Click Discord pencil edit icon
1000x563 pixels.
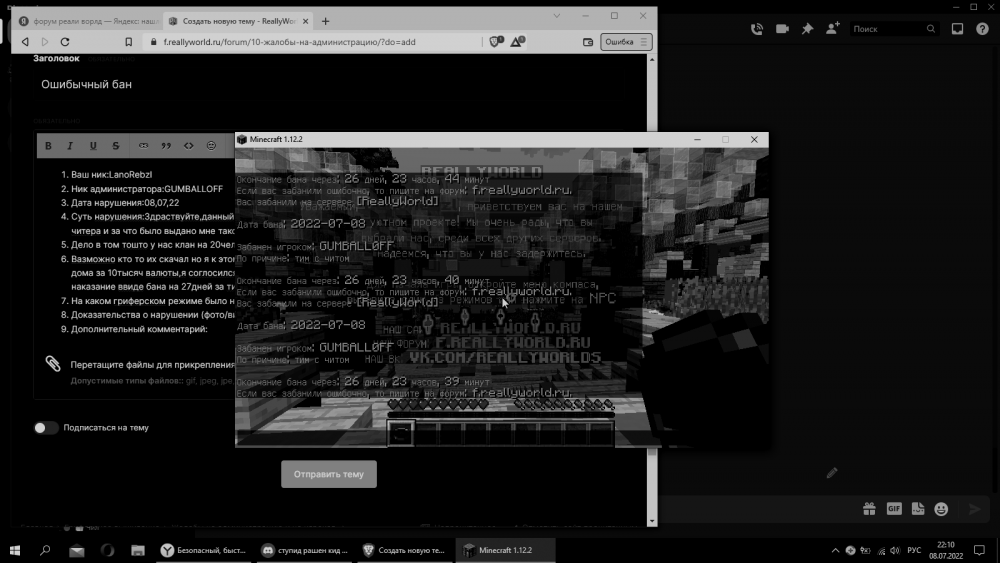pyautogui.click(x=832, y=473)
